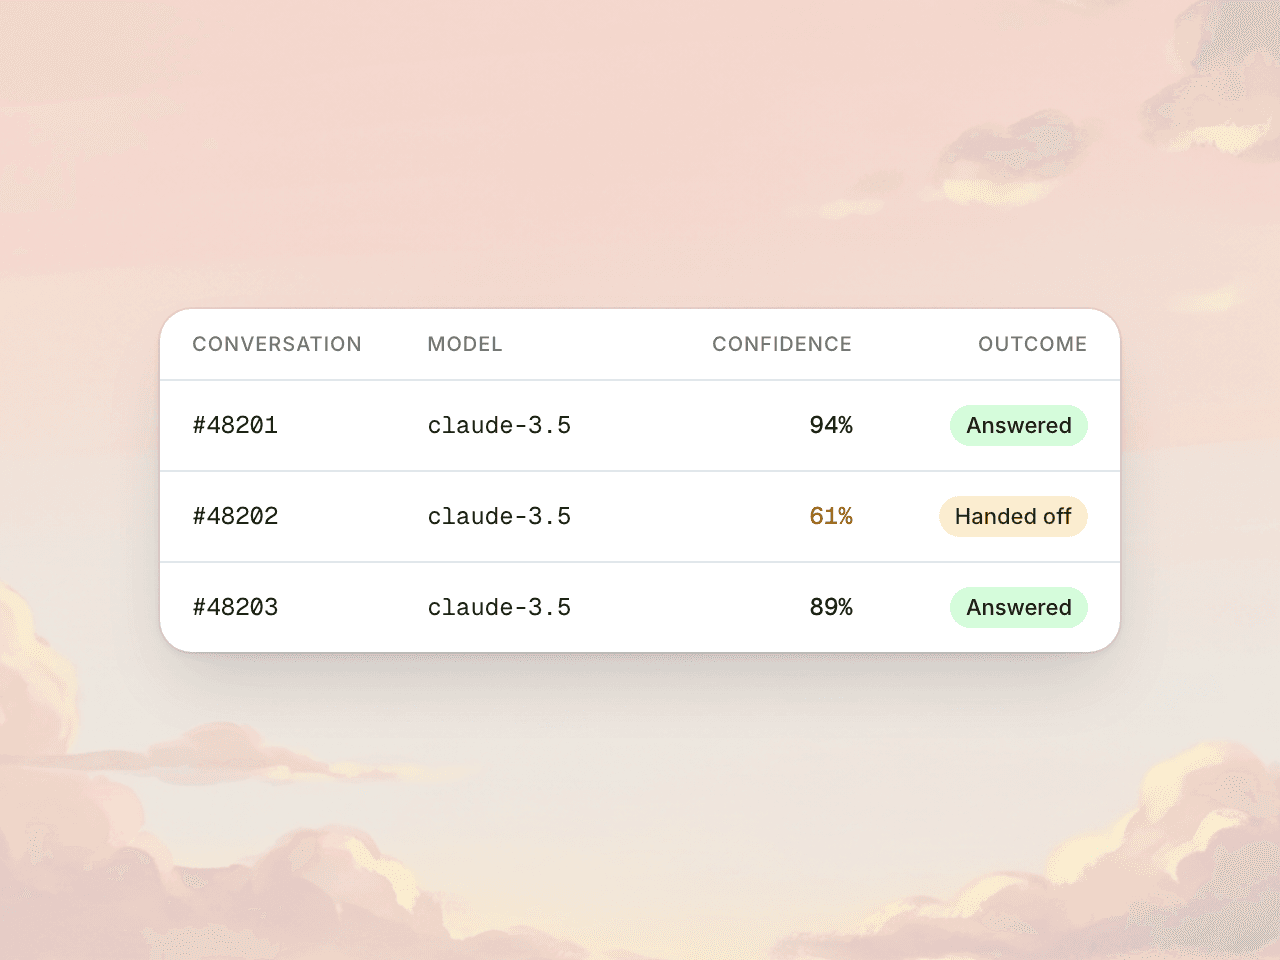Screen dimensions: 1280x960
Task: Click the CONVERSATION column header
Action: coord(277,344)
